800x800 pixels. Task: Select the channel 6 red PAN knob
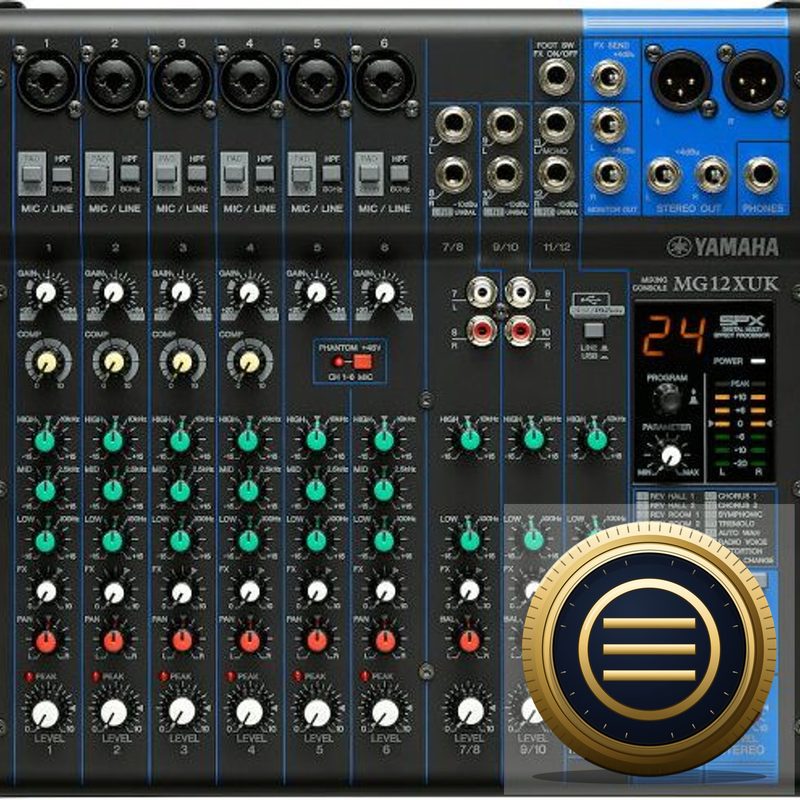coord(385,642)
